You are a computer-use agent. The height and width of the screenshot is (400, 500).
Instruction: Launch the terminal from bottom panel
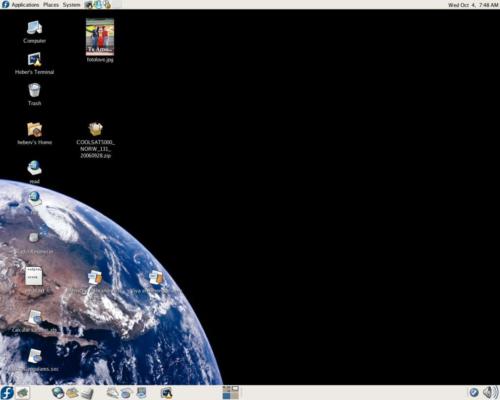coord(166,393)
